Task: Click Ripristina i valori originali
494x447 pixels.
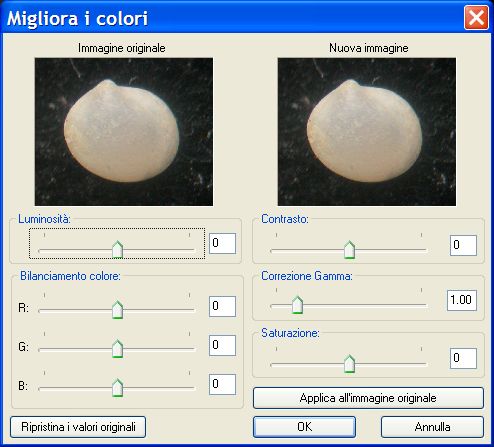Action: (78, 427)
